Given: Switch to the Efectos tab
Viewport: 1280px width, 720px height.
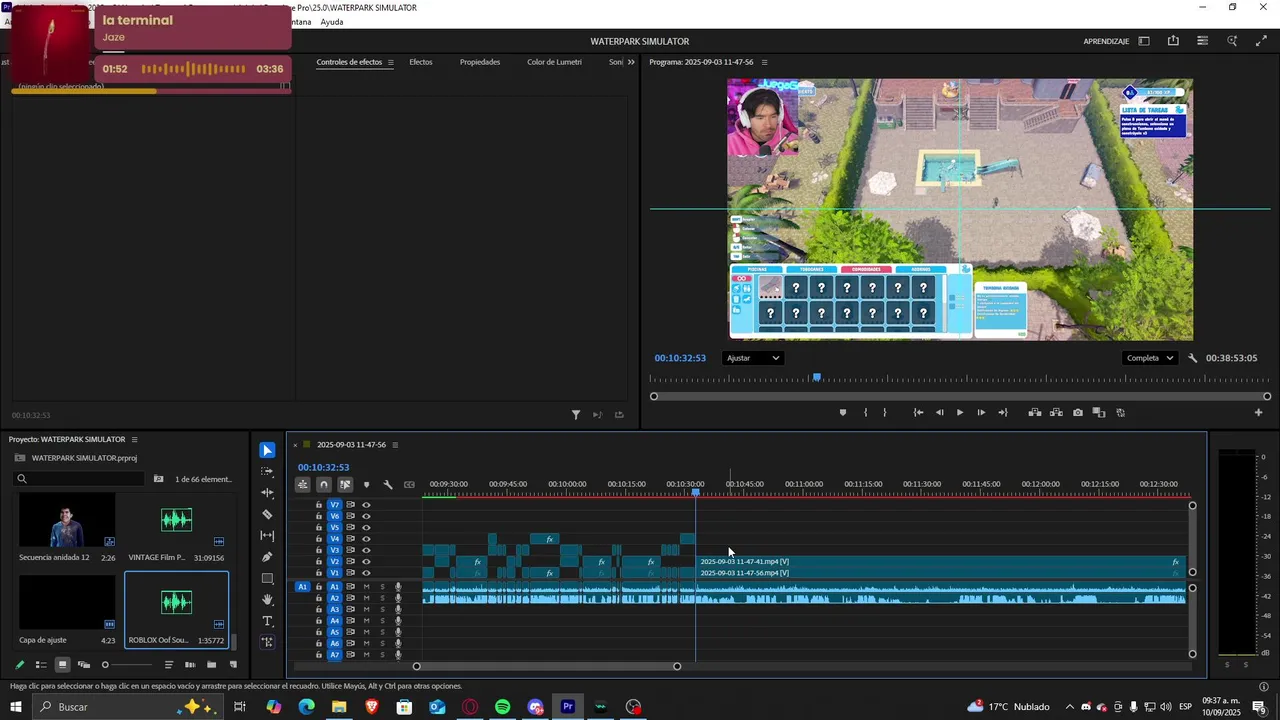Looking at the screenshot, I should (421, 62).
